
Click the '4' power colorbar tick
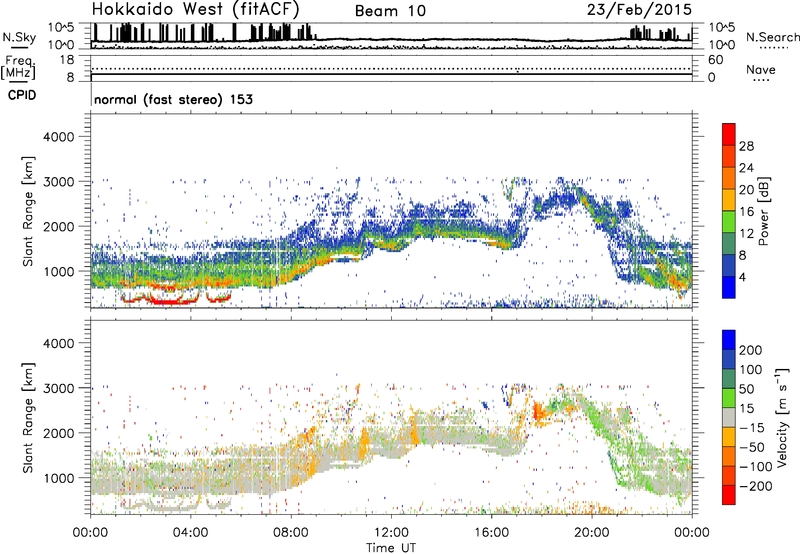(x=743, y=276)
